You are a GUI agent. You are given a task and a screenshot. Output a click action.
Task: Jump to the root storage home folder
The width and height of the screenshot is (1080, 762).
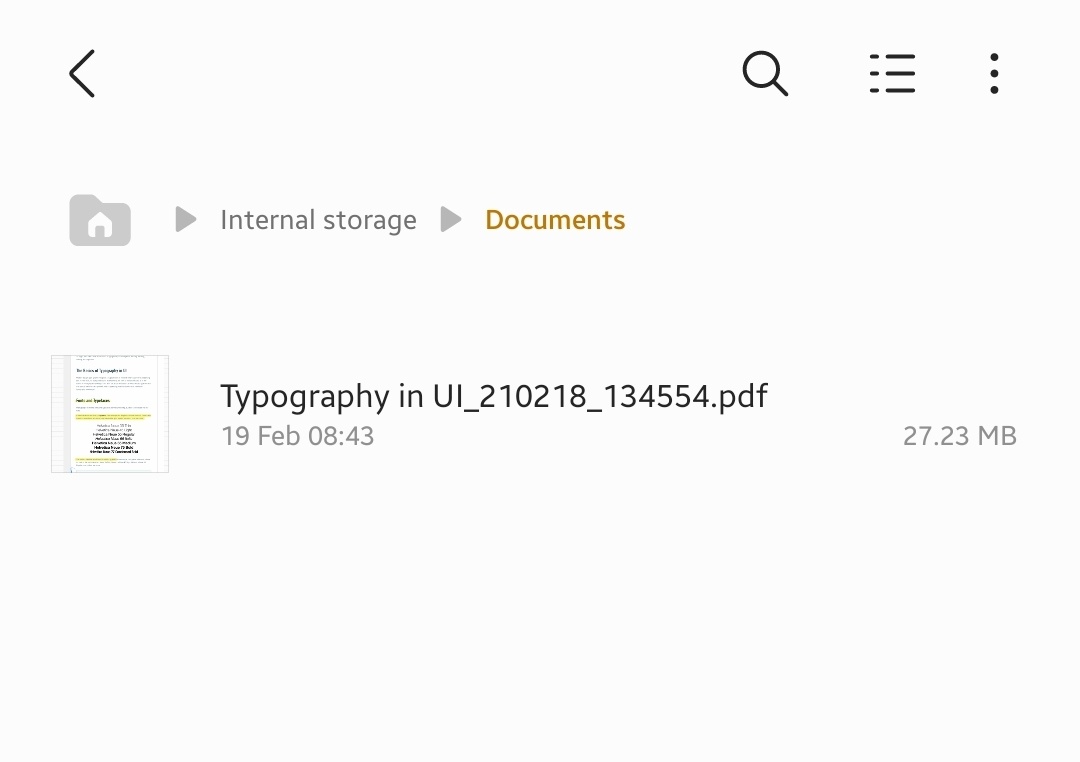[x=100, y=220]
